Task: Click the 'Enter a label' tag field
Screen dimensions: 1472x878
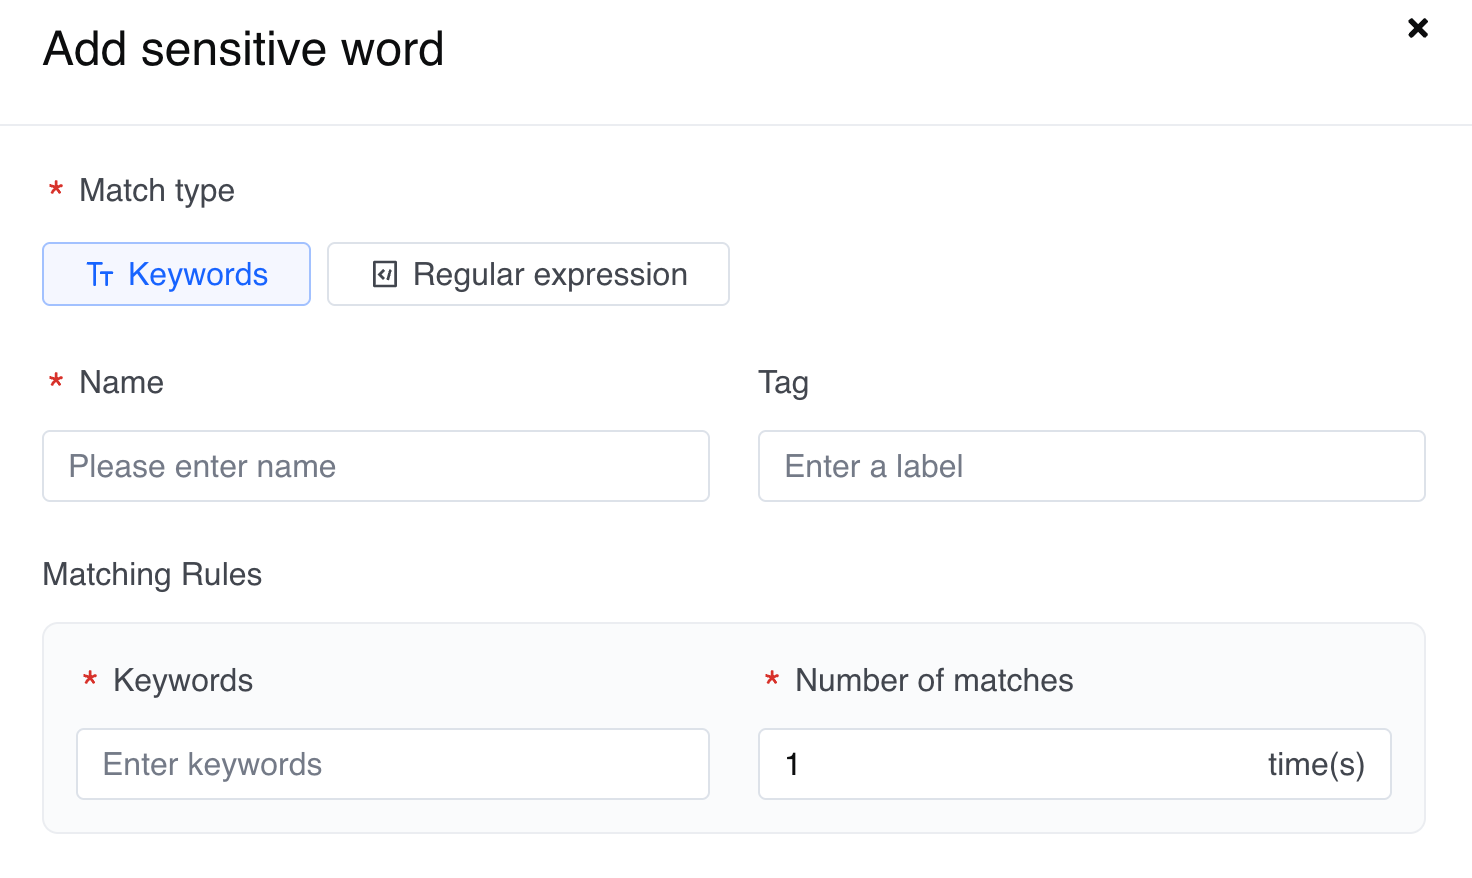Action: pyautogui.click(x=1091, y=466)
